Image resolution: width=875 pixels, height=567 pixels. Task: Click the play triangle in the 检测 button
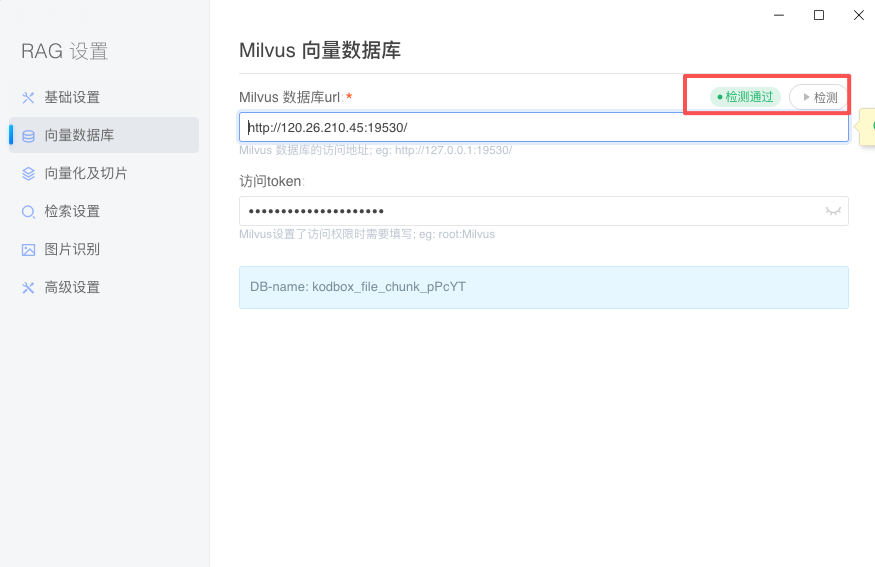coord(806,98)
